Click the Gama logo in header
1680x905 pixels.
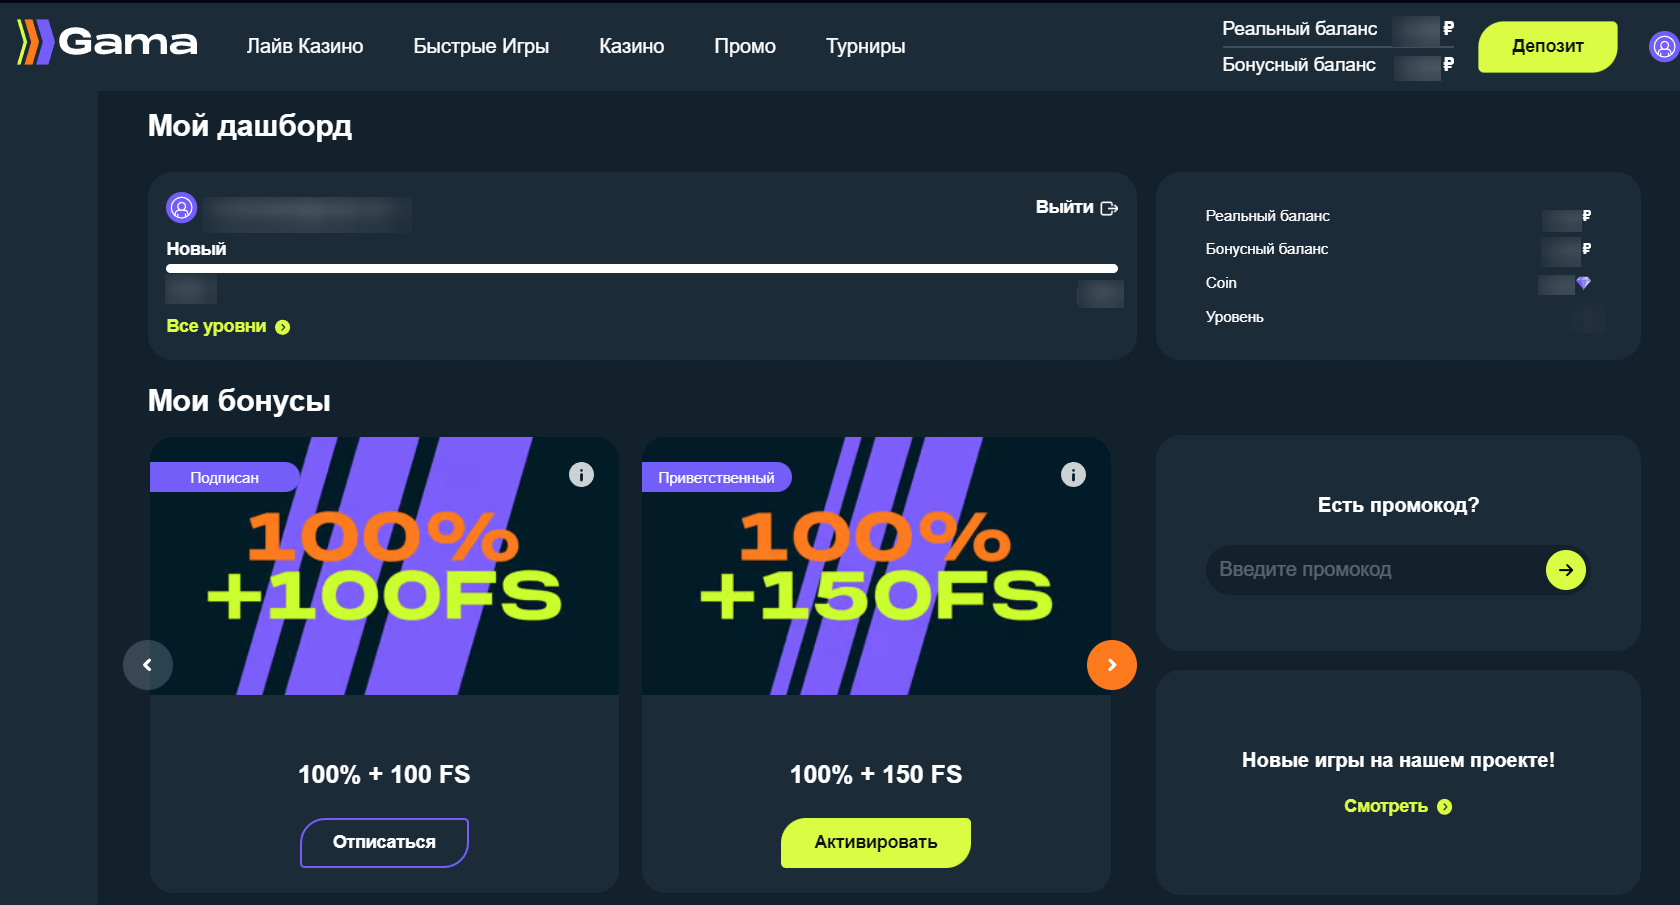pyautogui.click(x=108, y=42)
